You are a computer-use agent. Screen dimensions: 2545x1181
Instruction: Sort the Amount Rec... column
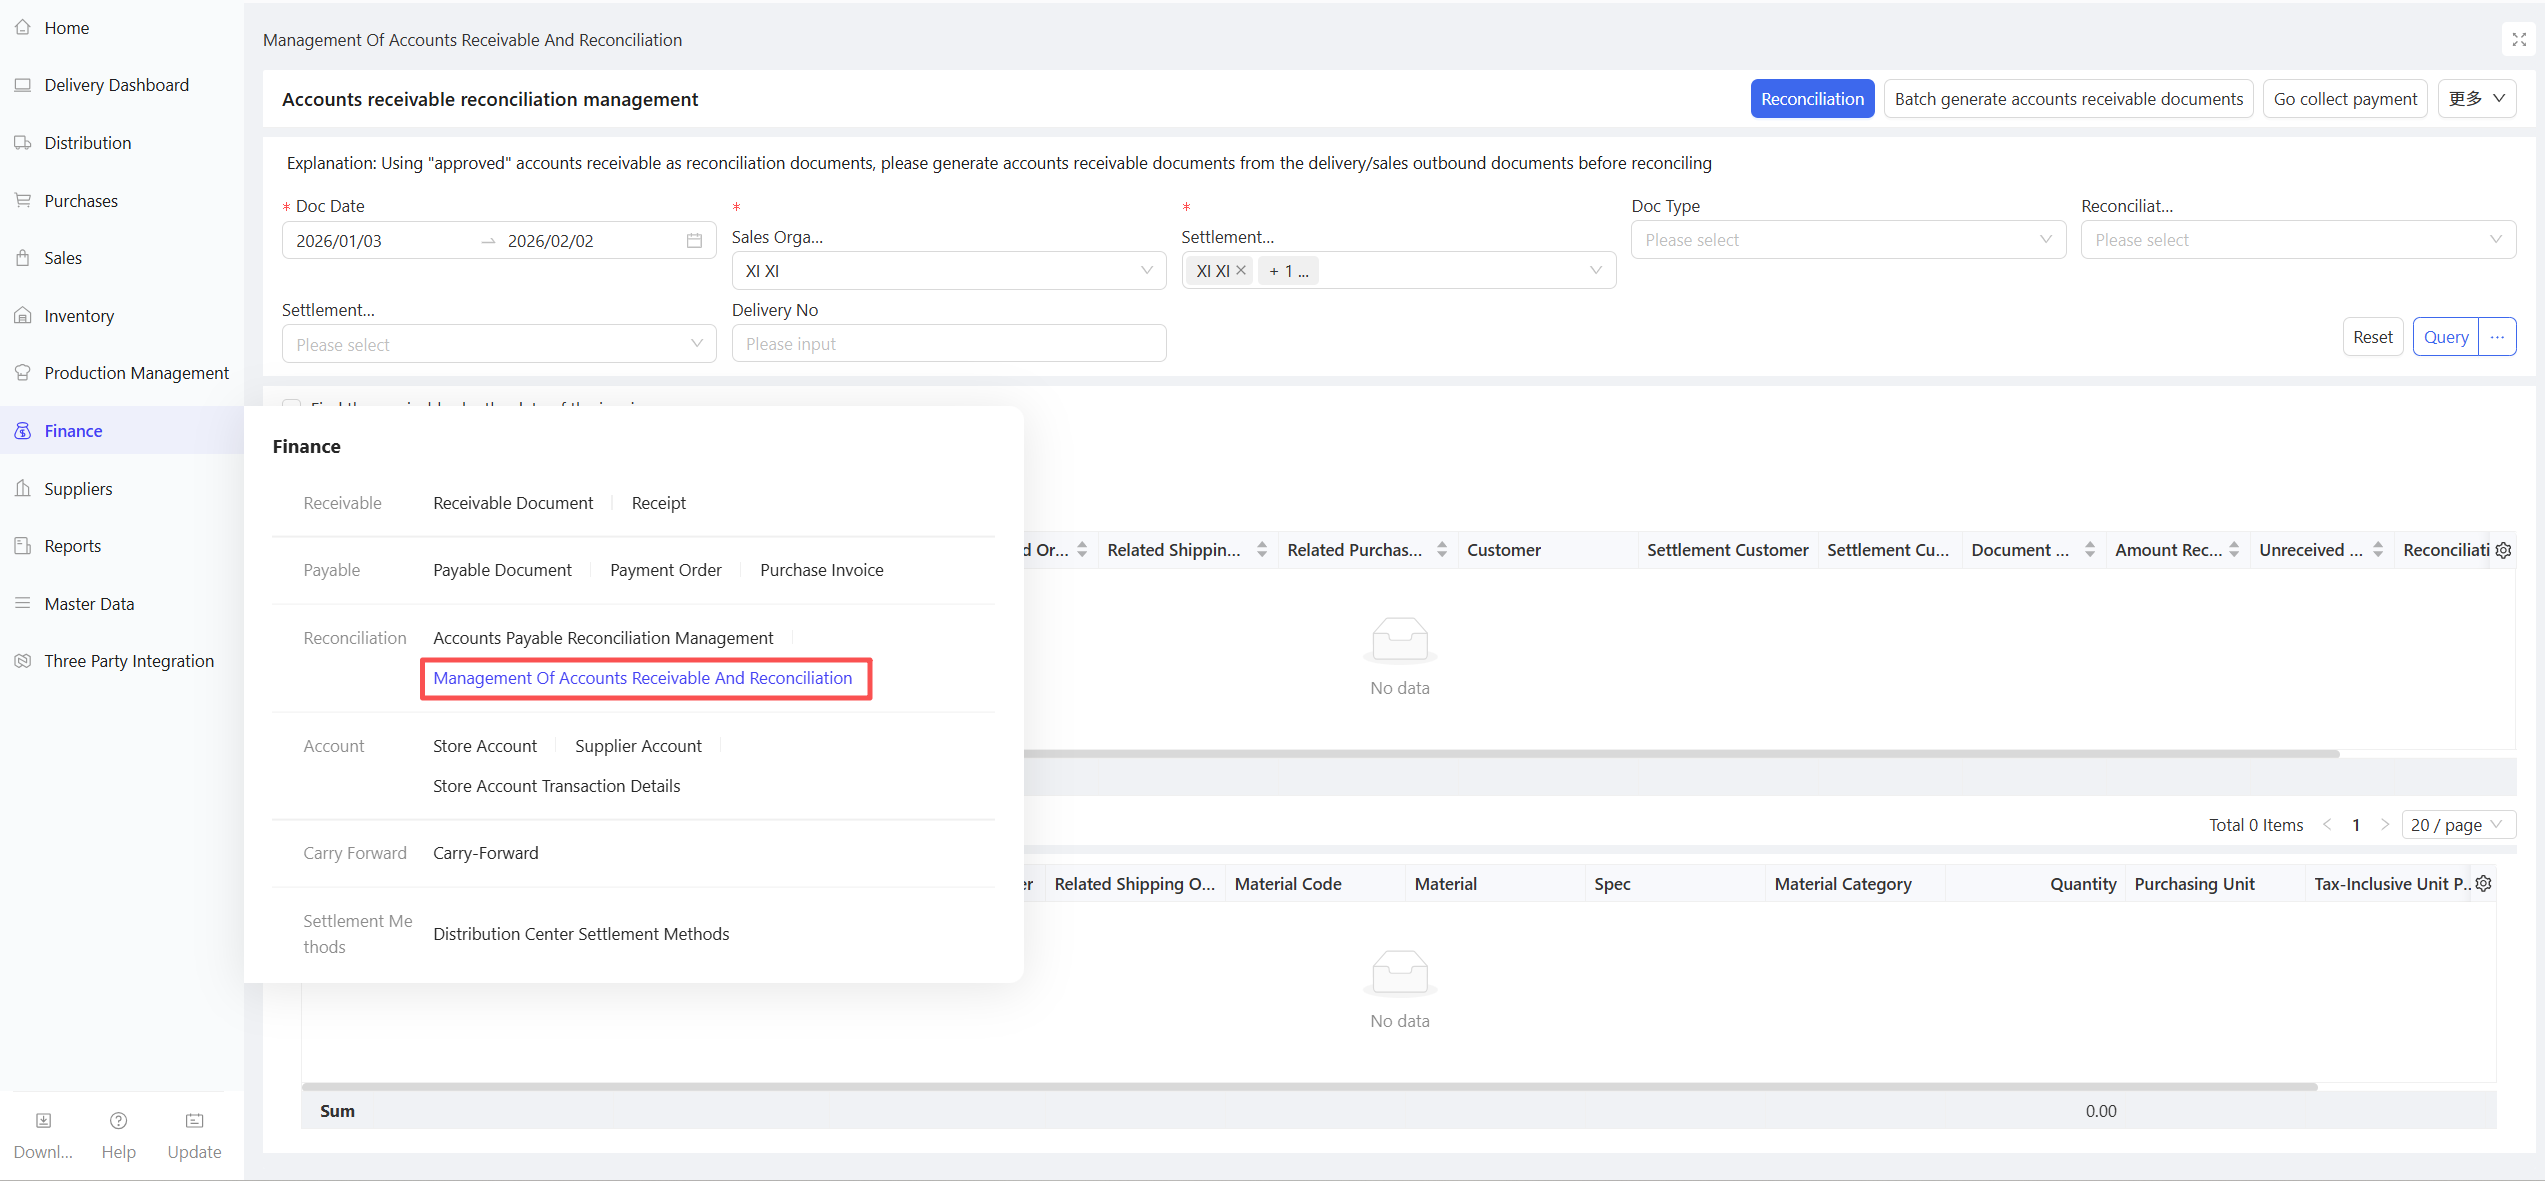click(x=2234, y=550)
